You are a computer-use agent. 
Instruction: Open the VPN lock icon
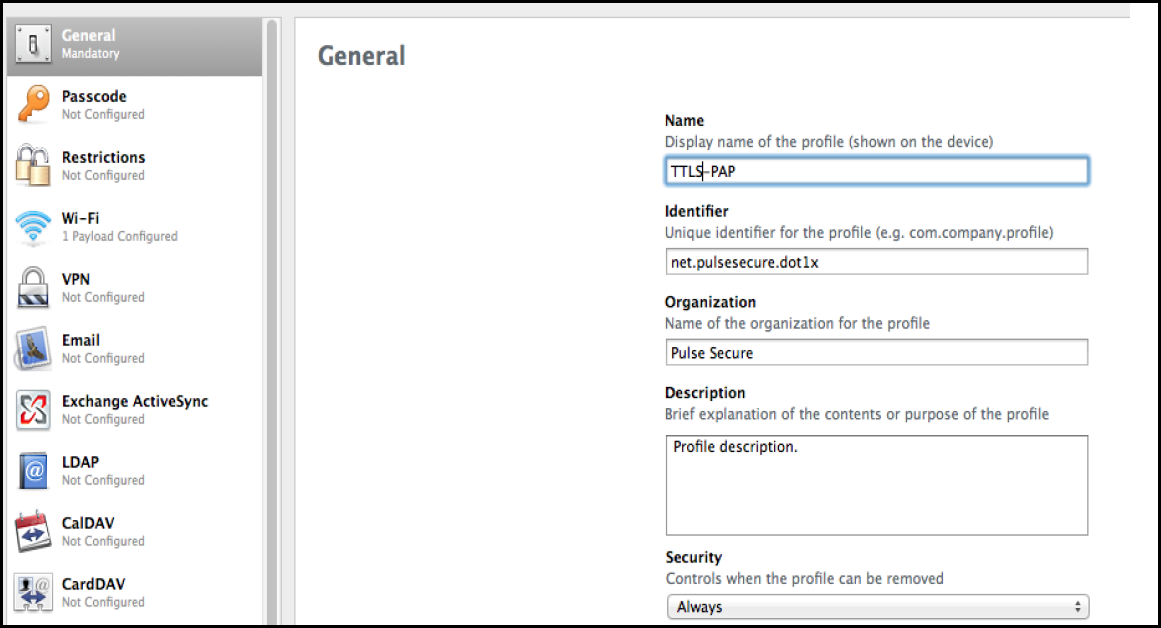point(33,287)
